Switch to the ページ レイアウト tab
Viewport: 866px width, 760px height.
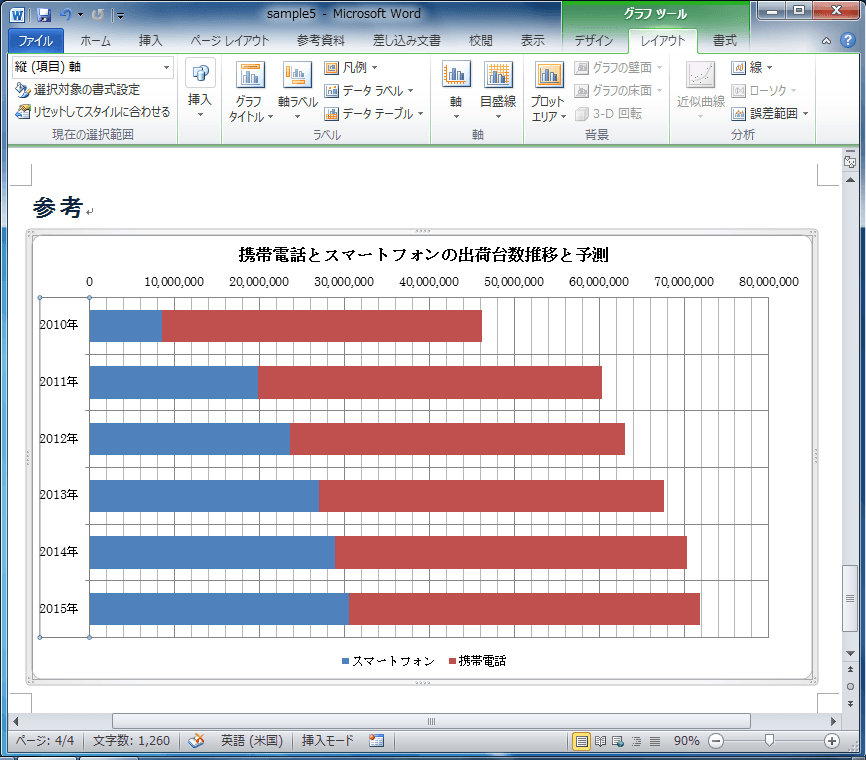230,40
